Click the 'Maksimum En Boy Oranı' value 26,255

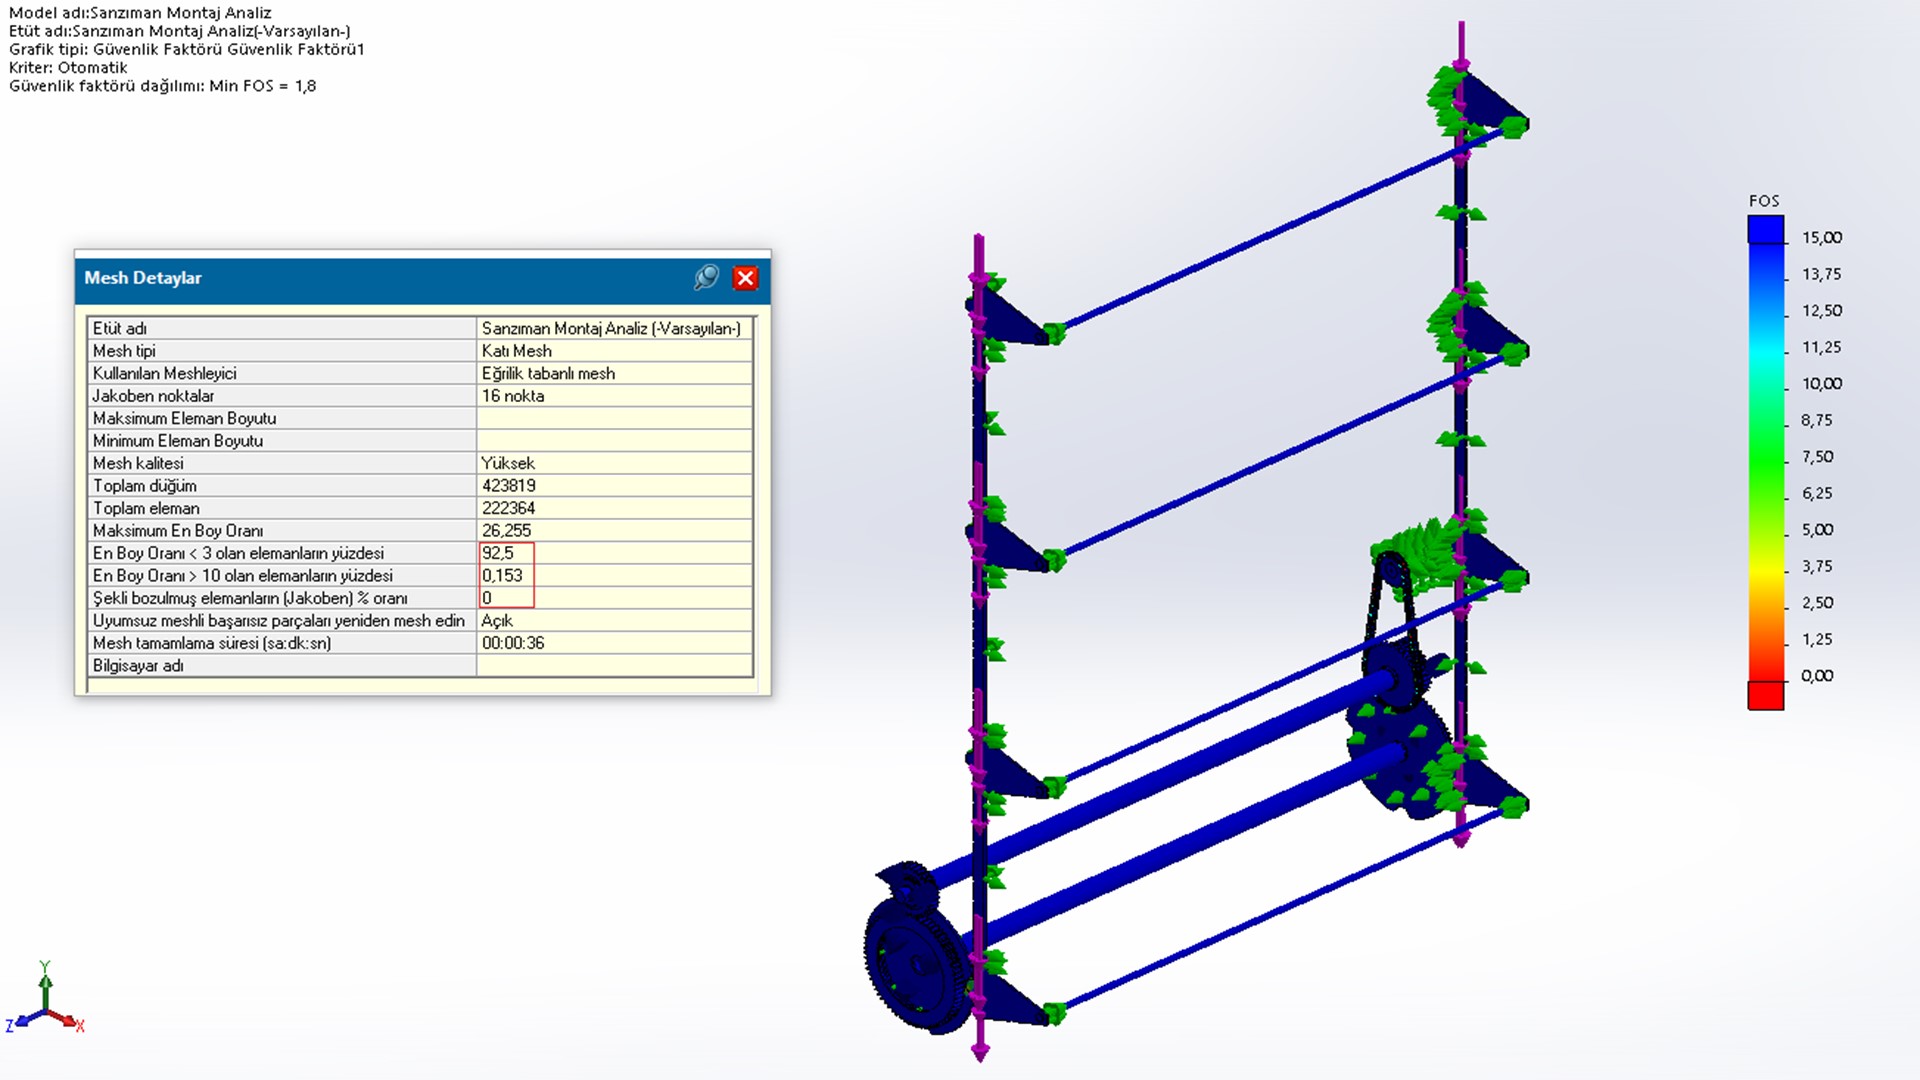pyautogui.click(x=506, y=531)
